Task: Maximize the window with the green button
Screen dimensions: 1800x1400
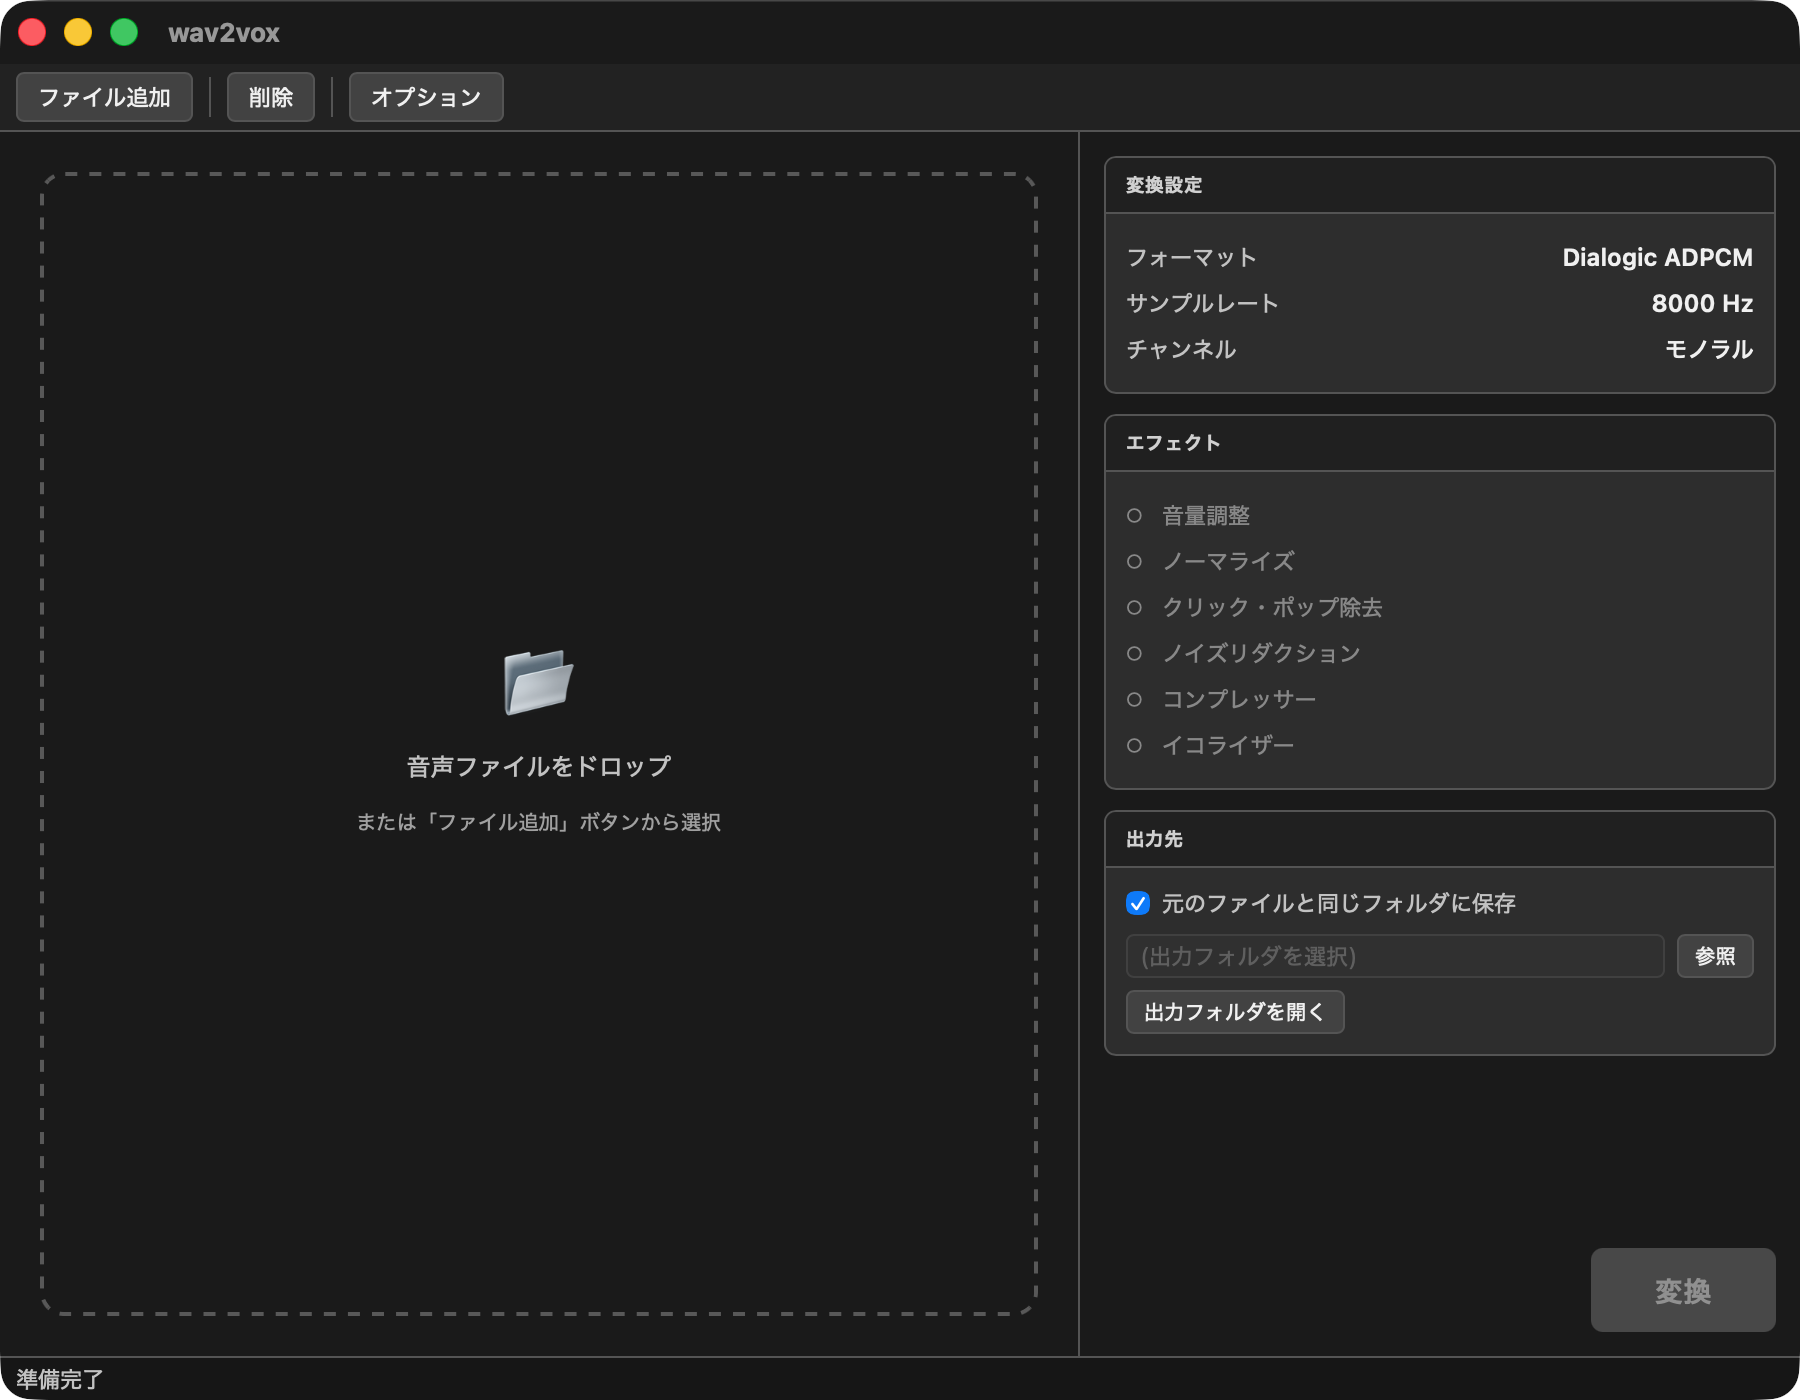Action: click(124, 32)
